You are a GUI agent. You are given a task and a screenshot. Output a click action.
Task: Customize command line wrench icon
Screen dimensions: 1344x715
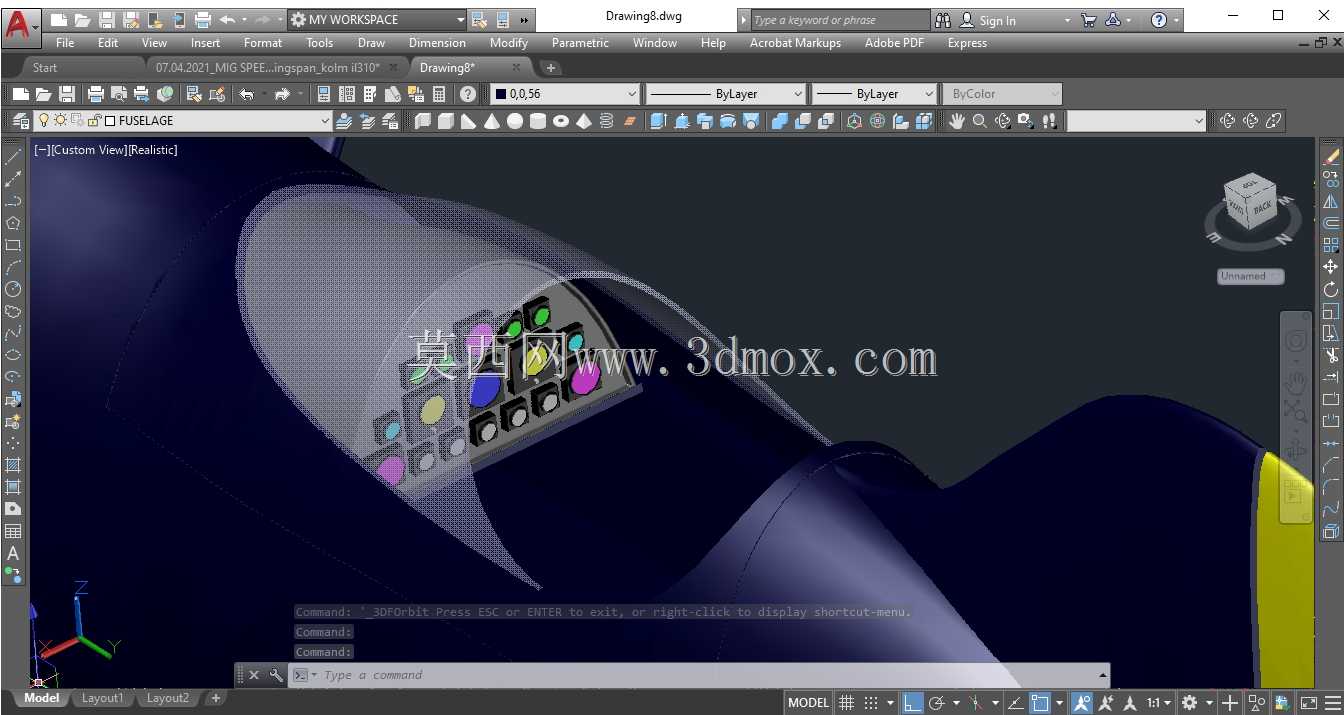tap(276, 675)
